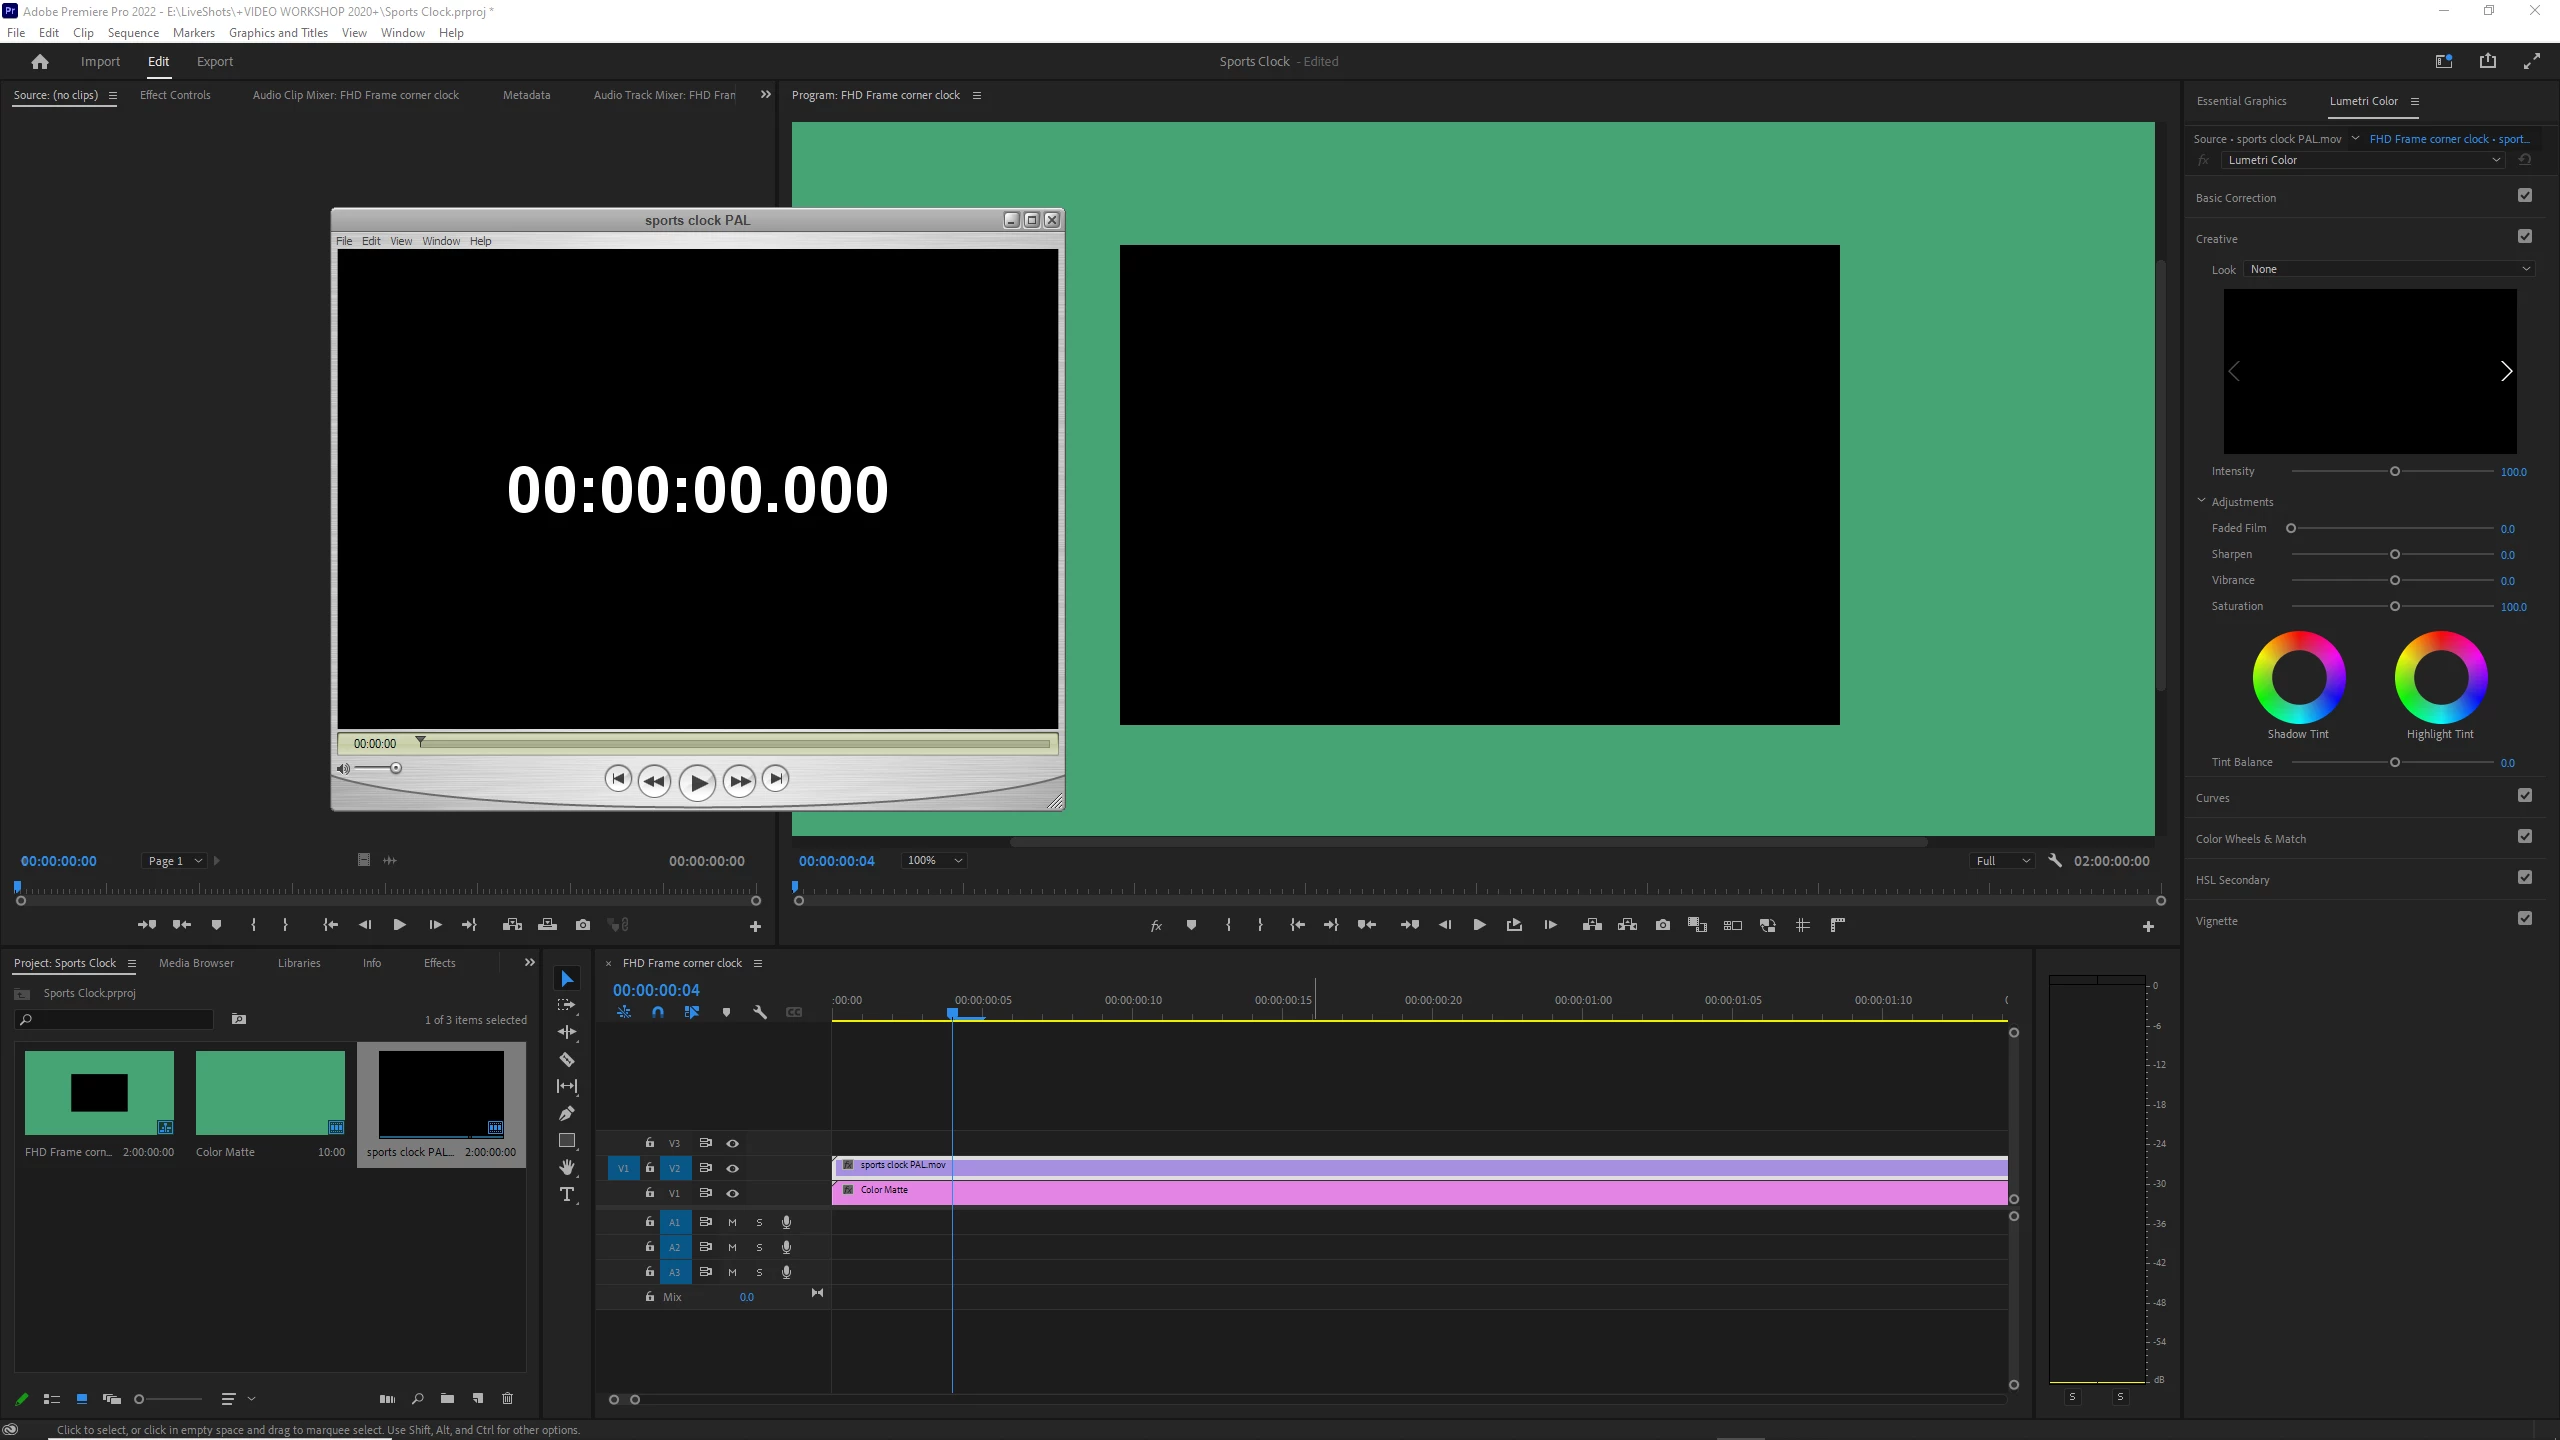
Task: Open Timeline Display Settings wrench icon
Action: pos(760,1012)
